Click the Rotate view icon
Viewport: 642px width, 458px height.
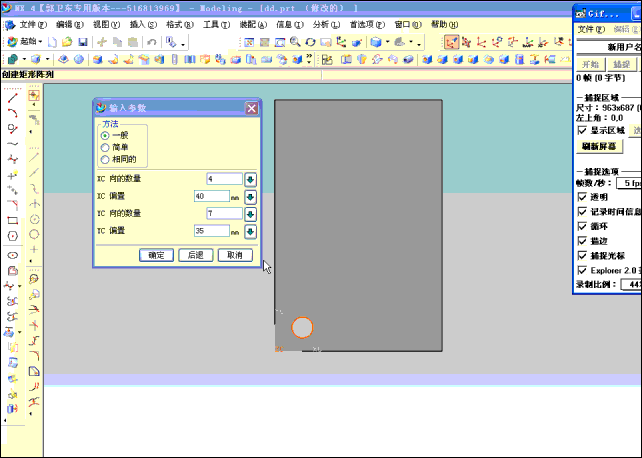click(310, 42)
